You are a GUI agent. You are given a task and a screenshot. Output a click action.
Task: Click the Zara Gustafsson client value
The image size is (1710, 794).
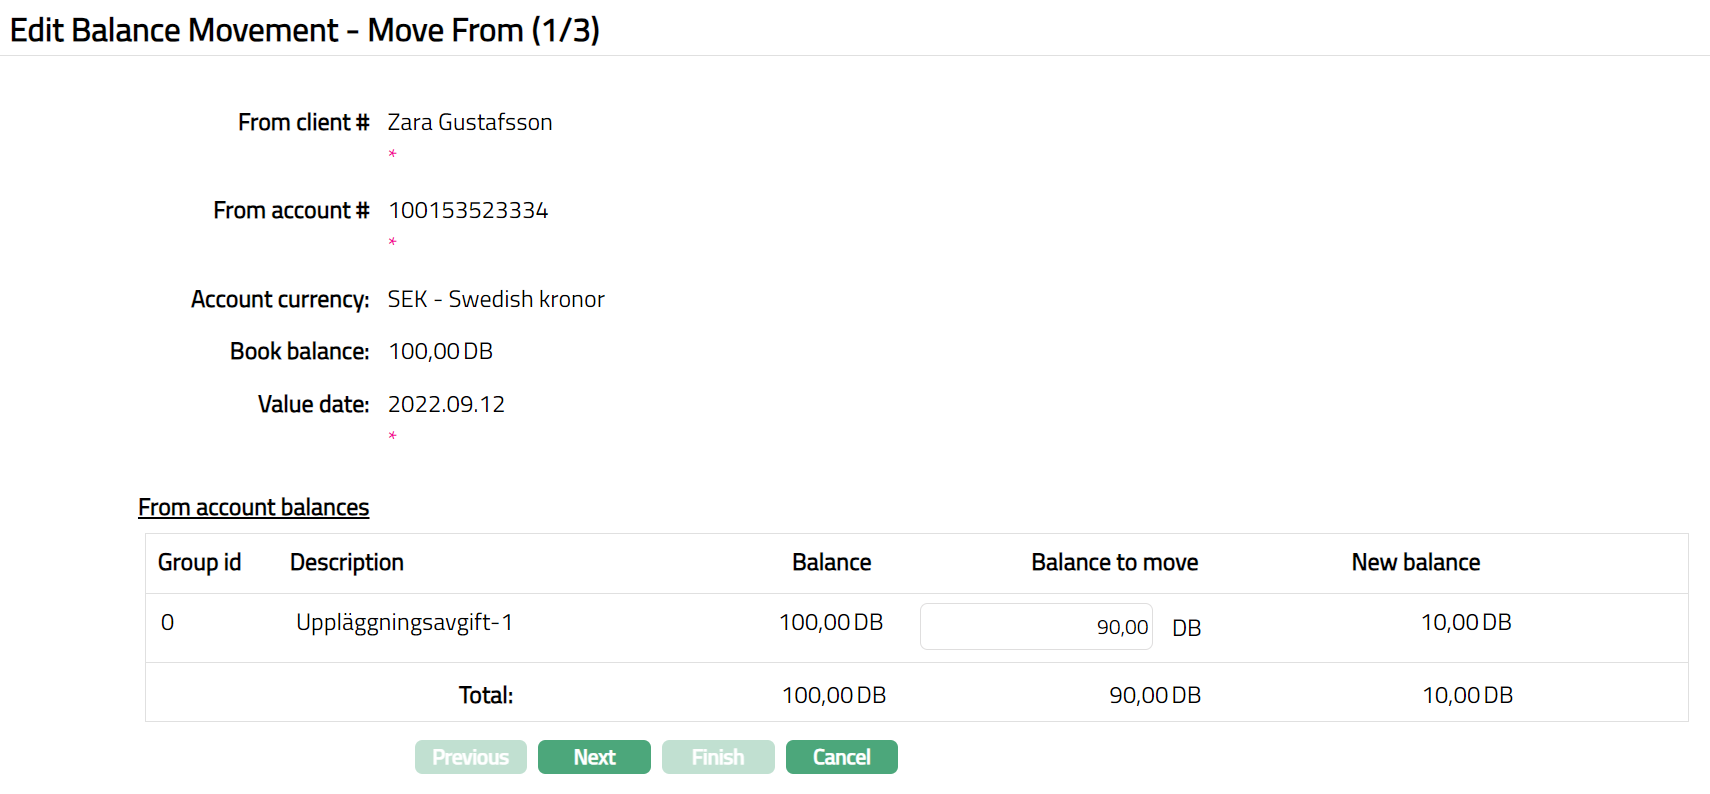pos(469,122)
